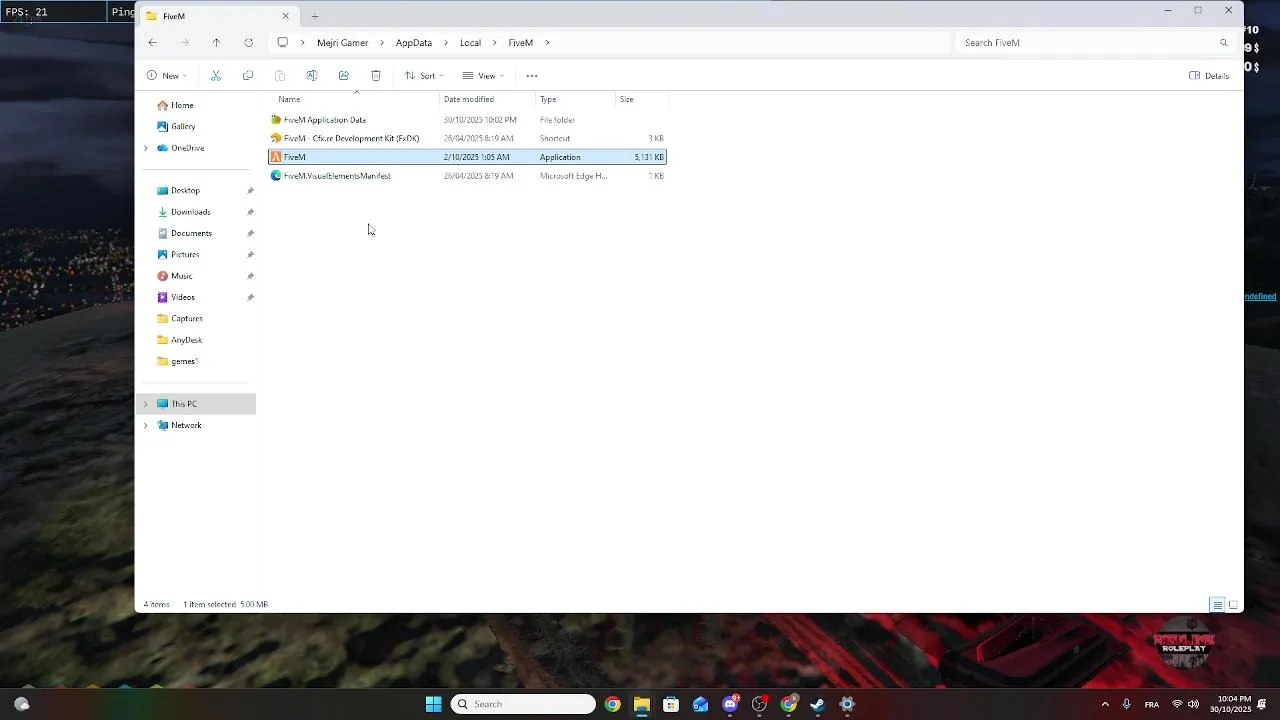Show hidden tray icons chevron

[x=1105, y=704]
